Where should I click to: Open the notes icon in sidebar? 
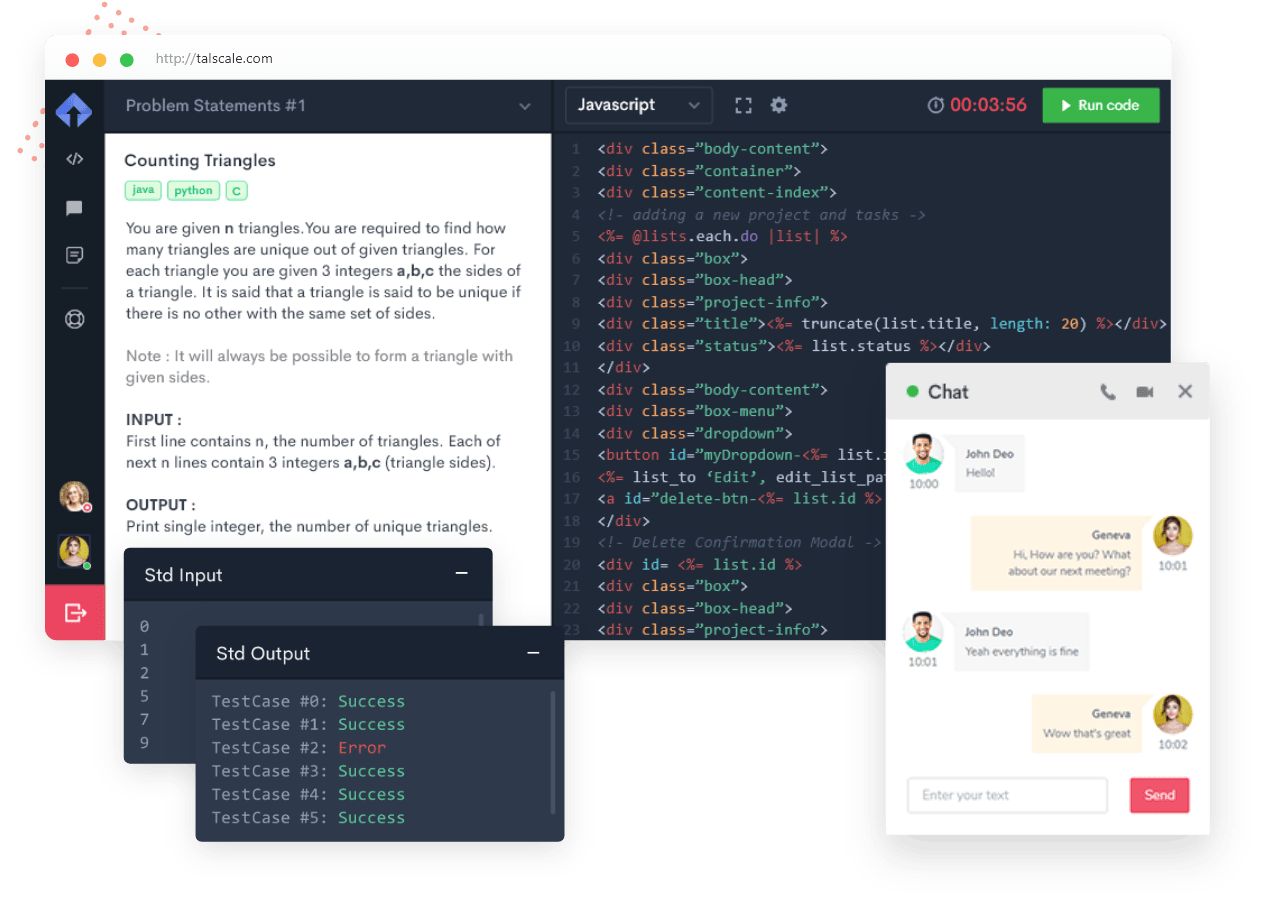74,256
